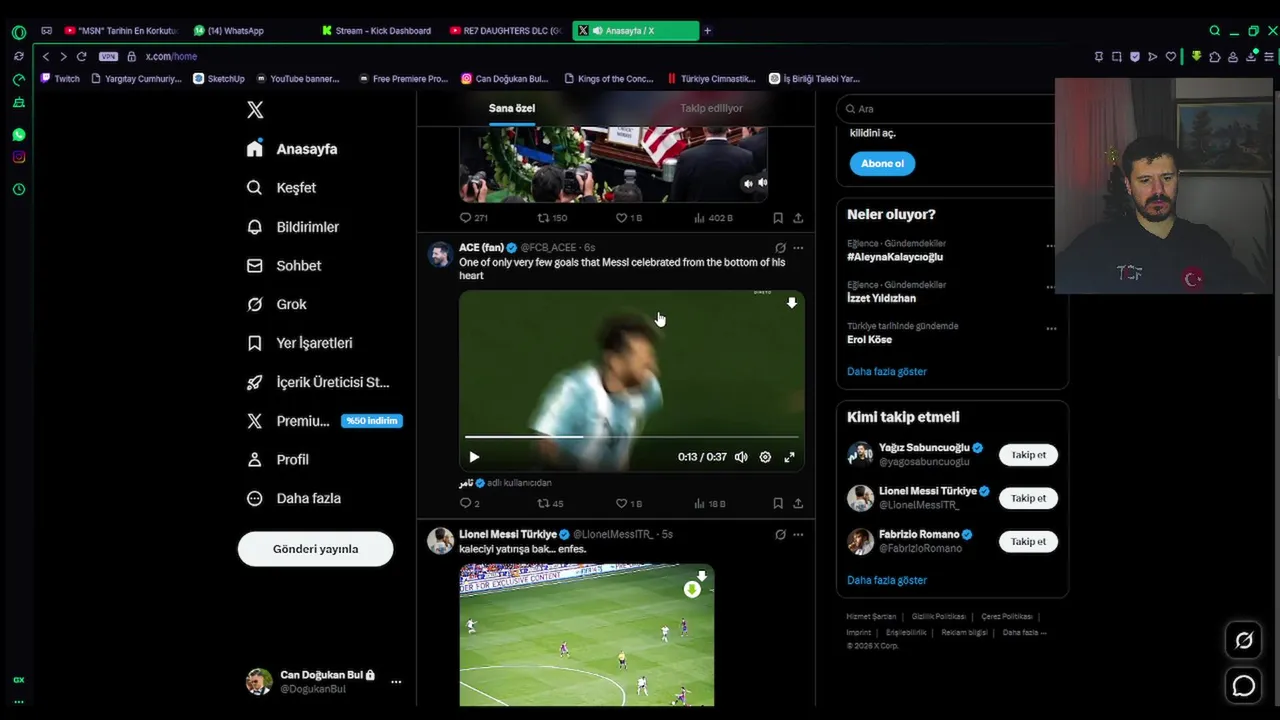The width and height of the screenshot is (1280, 720).
Task: Reply to the post with 271 comments
Action: coord(473,218)
